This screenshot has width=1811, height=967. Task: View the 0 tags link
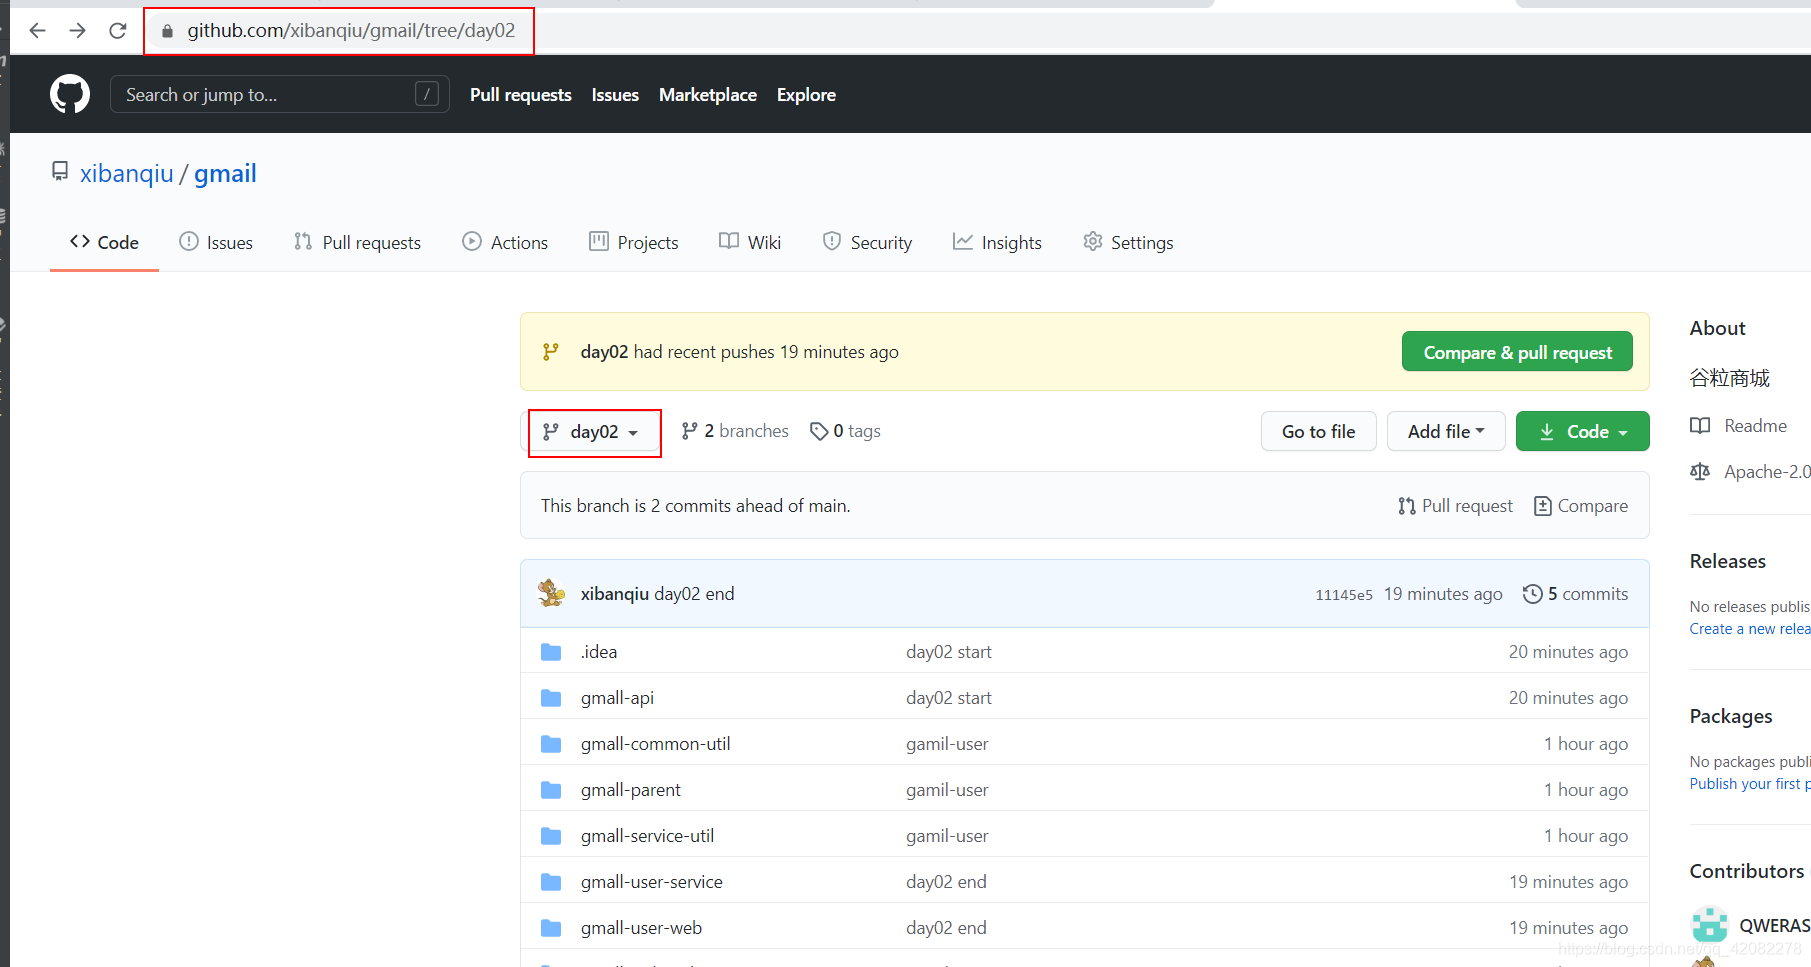point(846,431)
